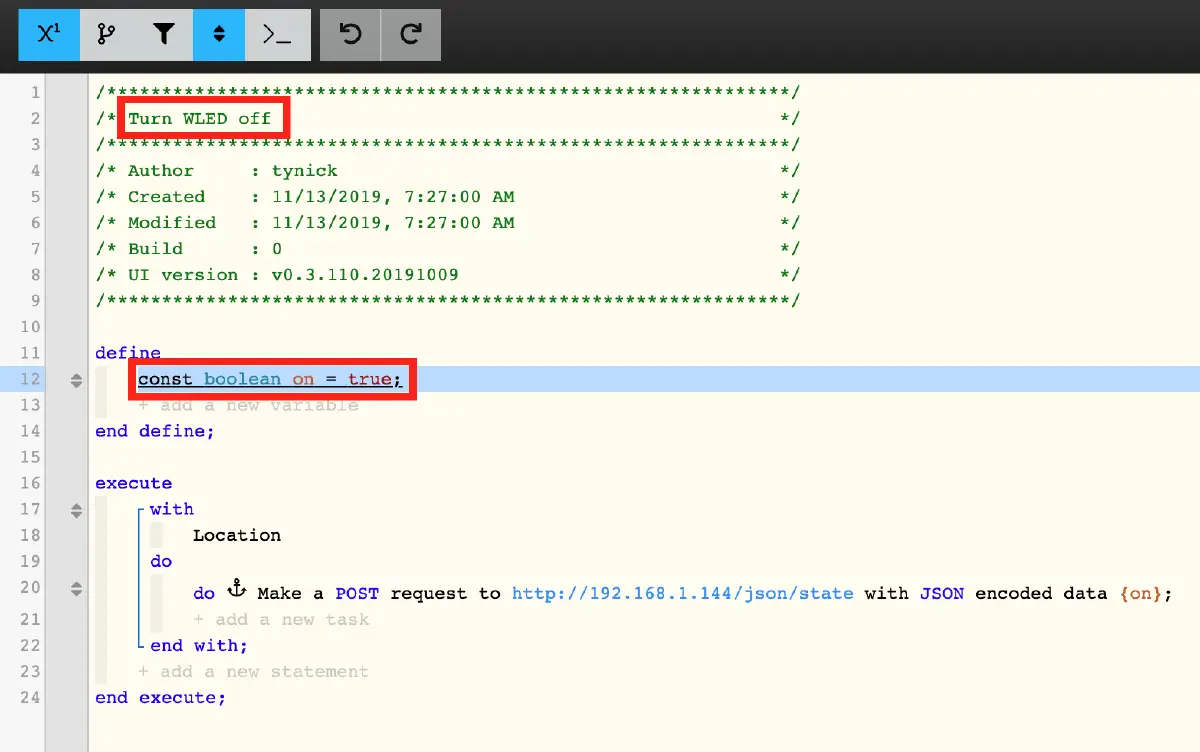Click the anchor icon before Make a POST
The width and height of the screenshot is (1200, 752).
[237, 588]
